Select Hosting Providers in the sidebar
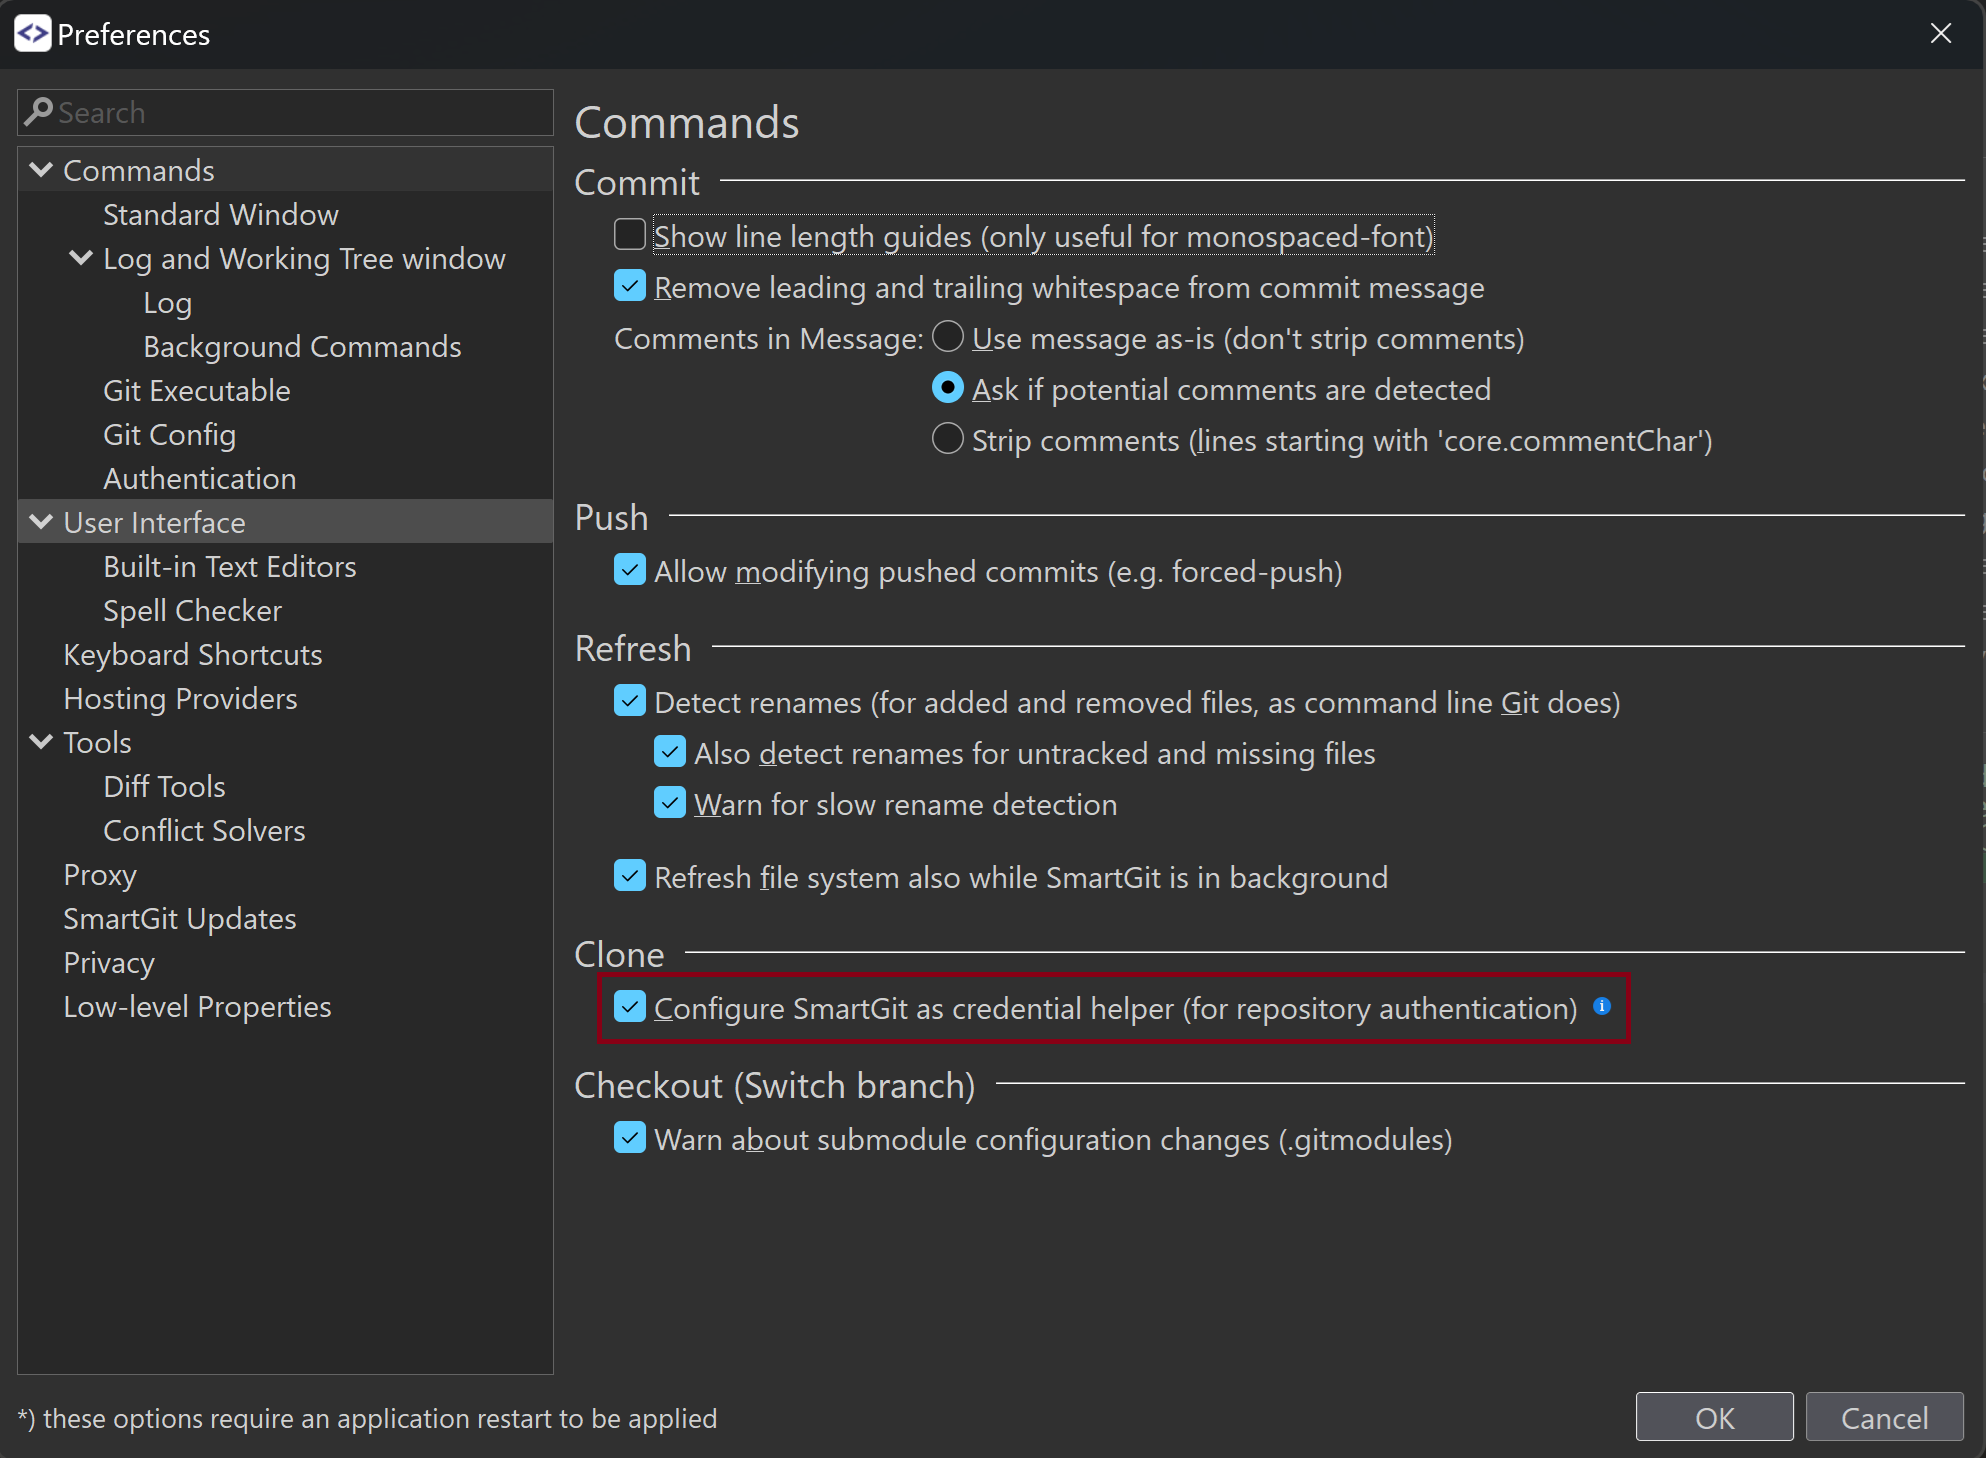 [180, 698]
